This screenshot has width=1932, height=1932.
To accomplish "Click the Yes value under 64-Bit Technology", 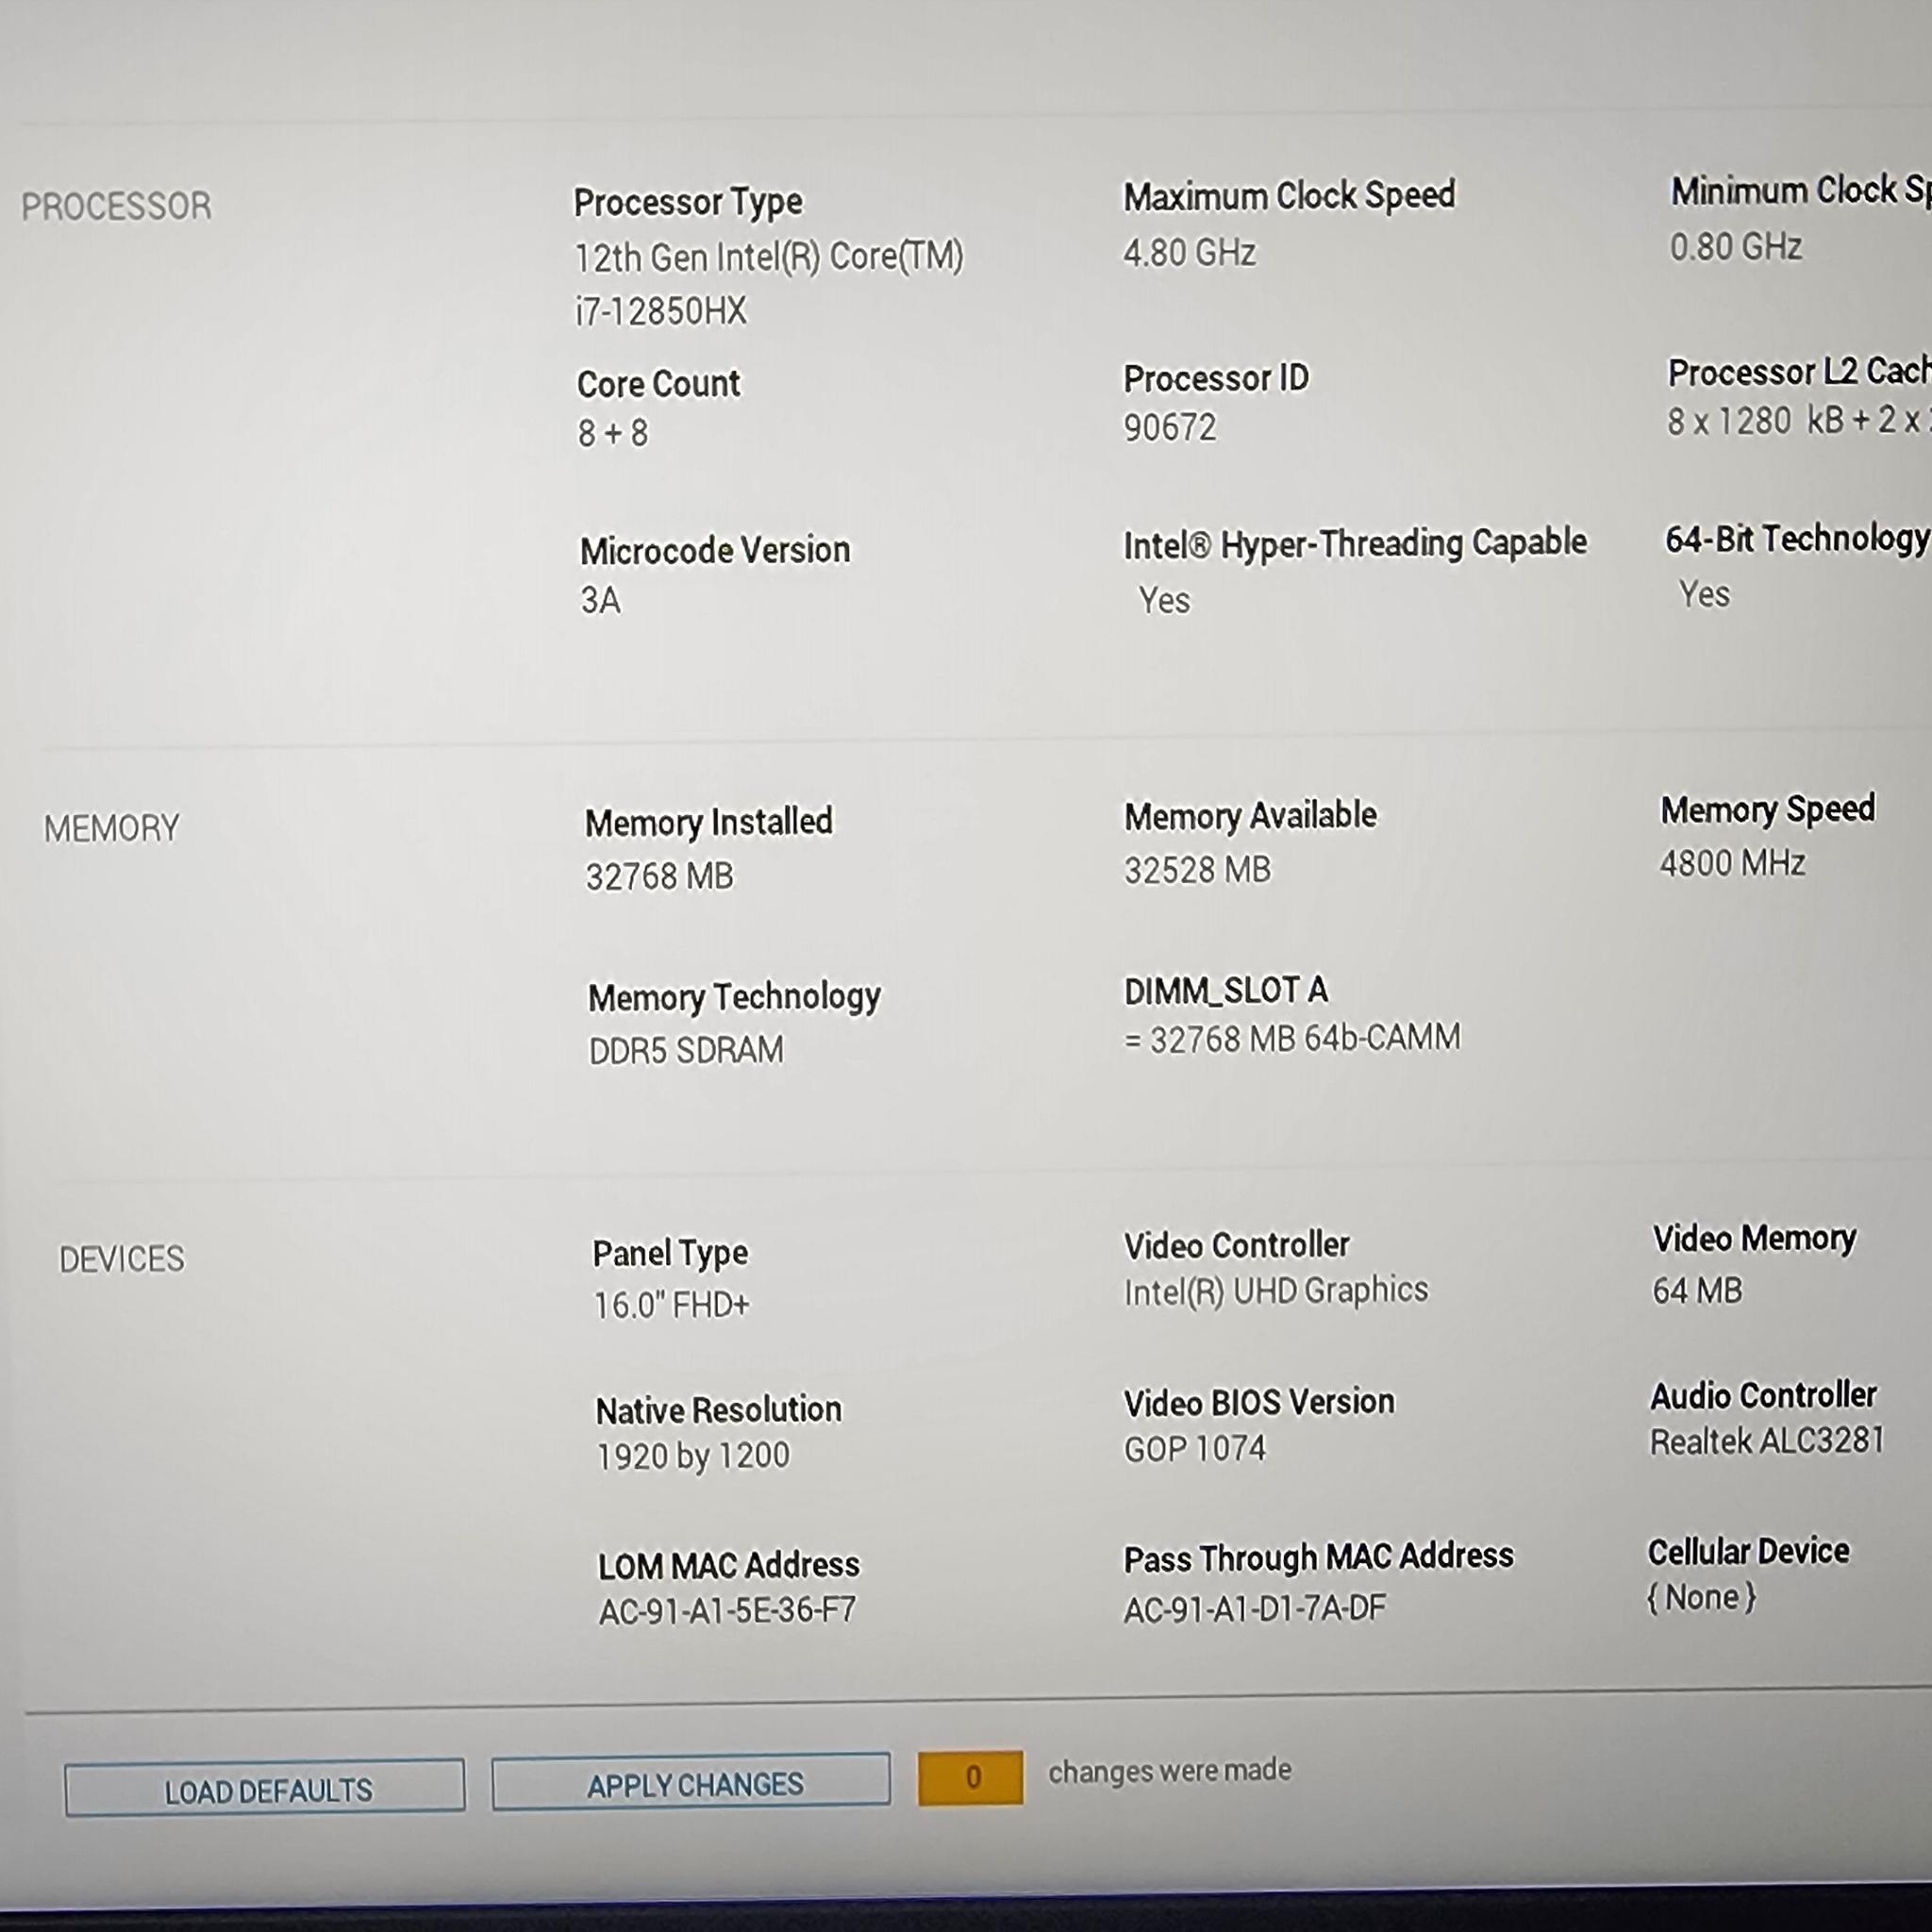I will click(x=1704, y=594).
